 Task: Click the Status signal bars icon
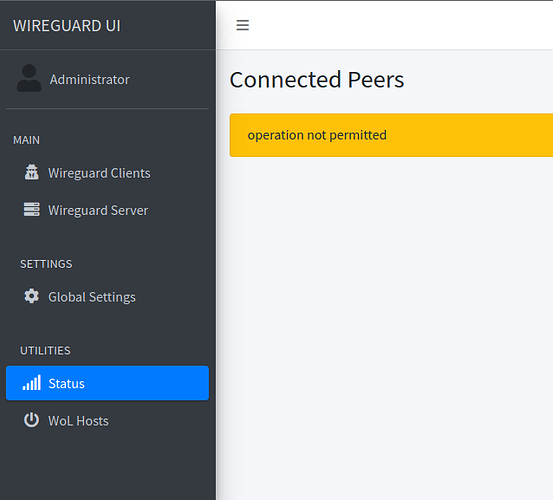click(x=31, y=383)
